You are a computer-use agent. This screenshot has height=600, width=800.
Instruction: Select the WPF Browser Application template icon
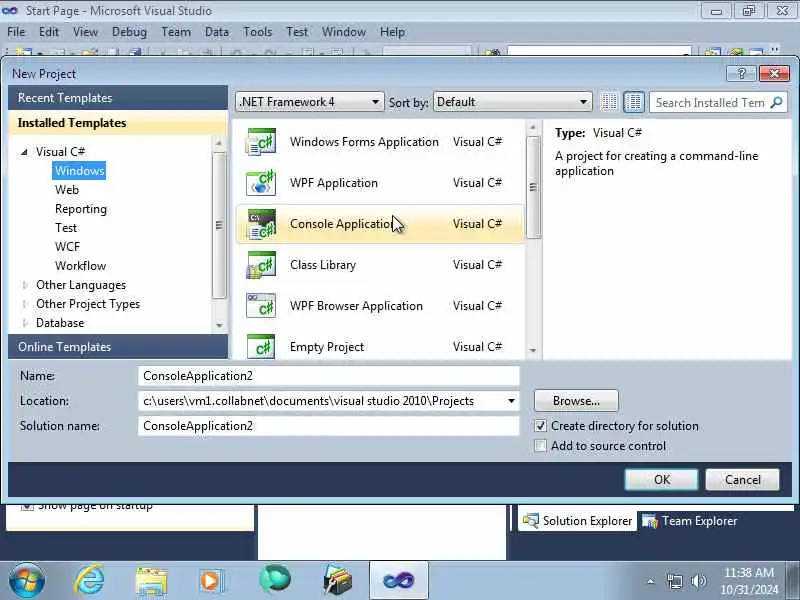[x=261, y=306]
